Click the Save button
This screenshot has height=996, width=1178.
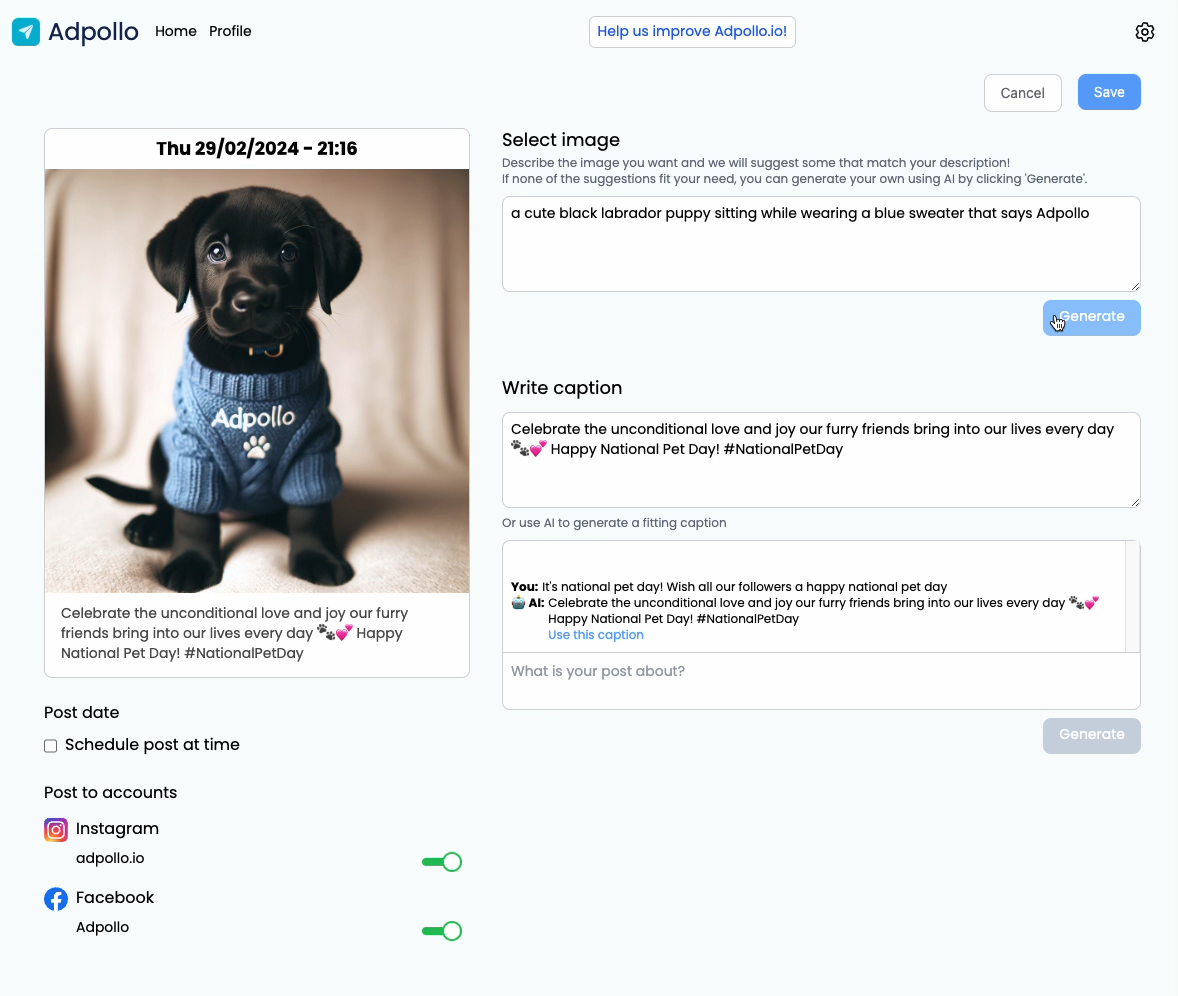(x=1109, y=92)
